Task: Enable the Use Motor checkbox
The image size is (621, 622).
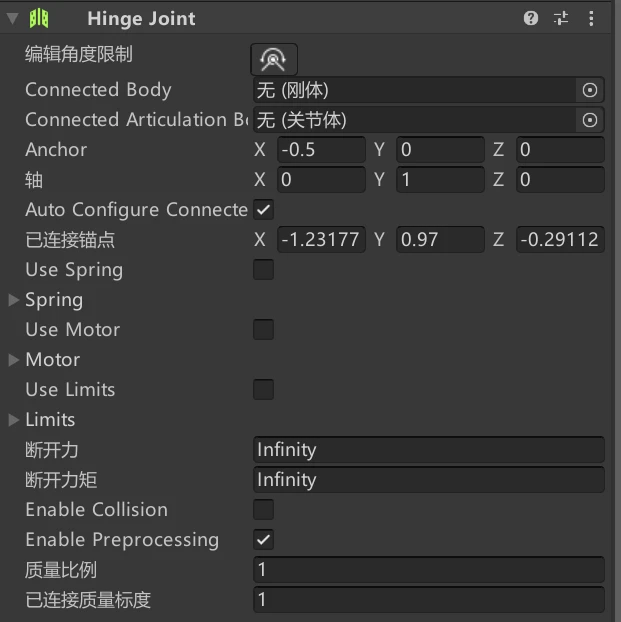Action: click(263, 330)
